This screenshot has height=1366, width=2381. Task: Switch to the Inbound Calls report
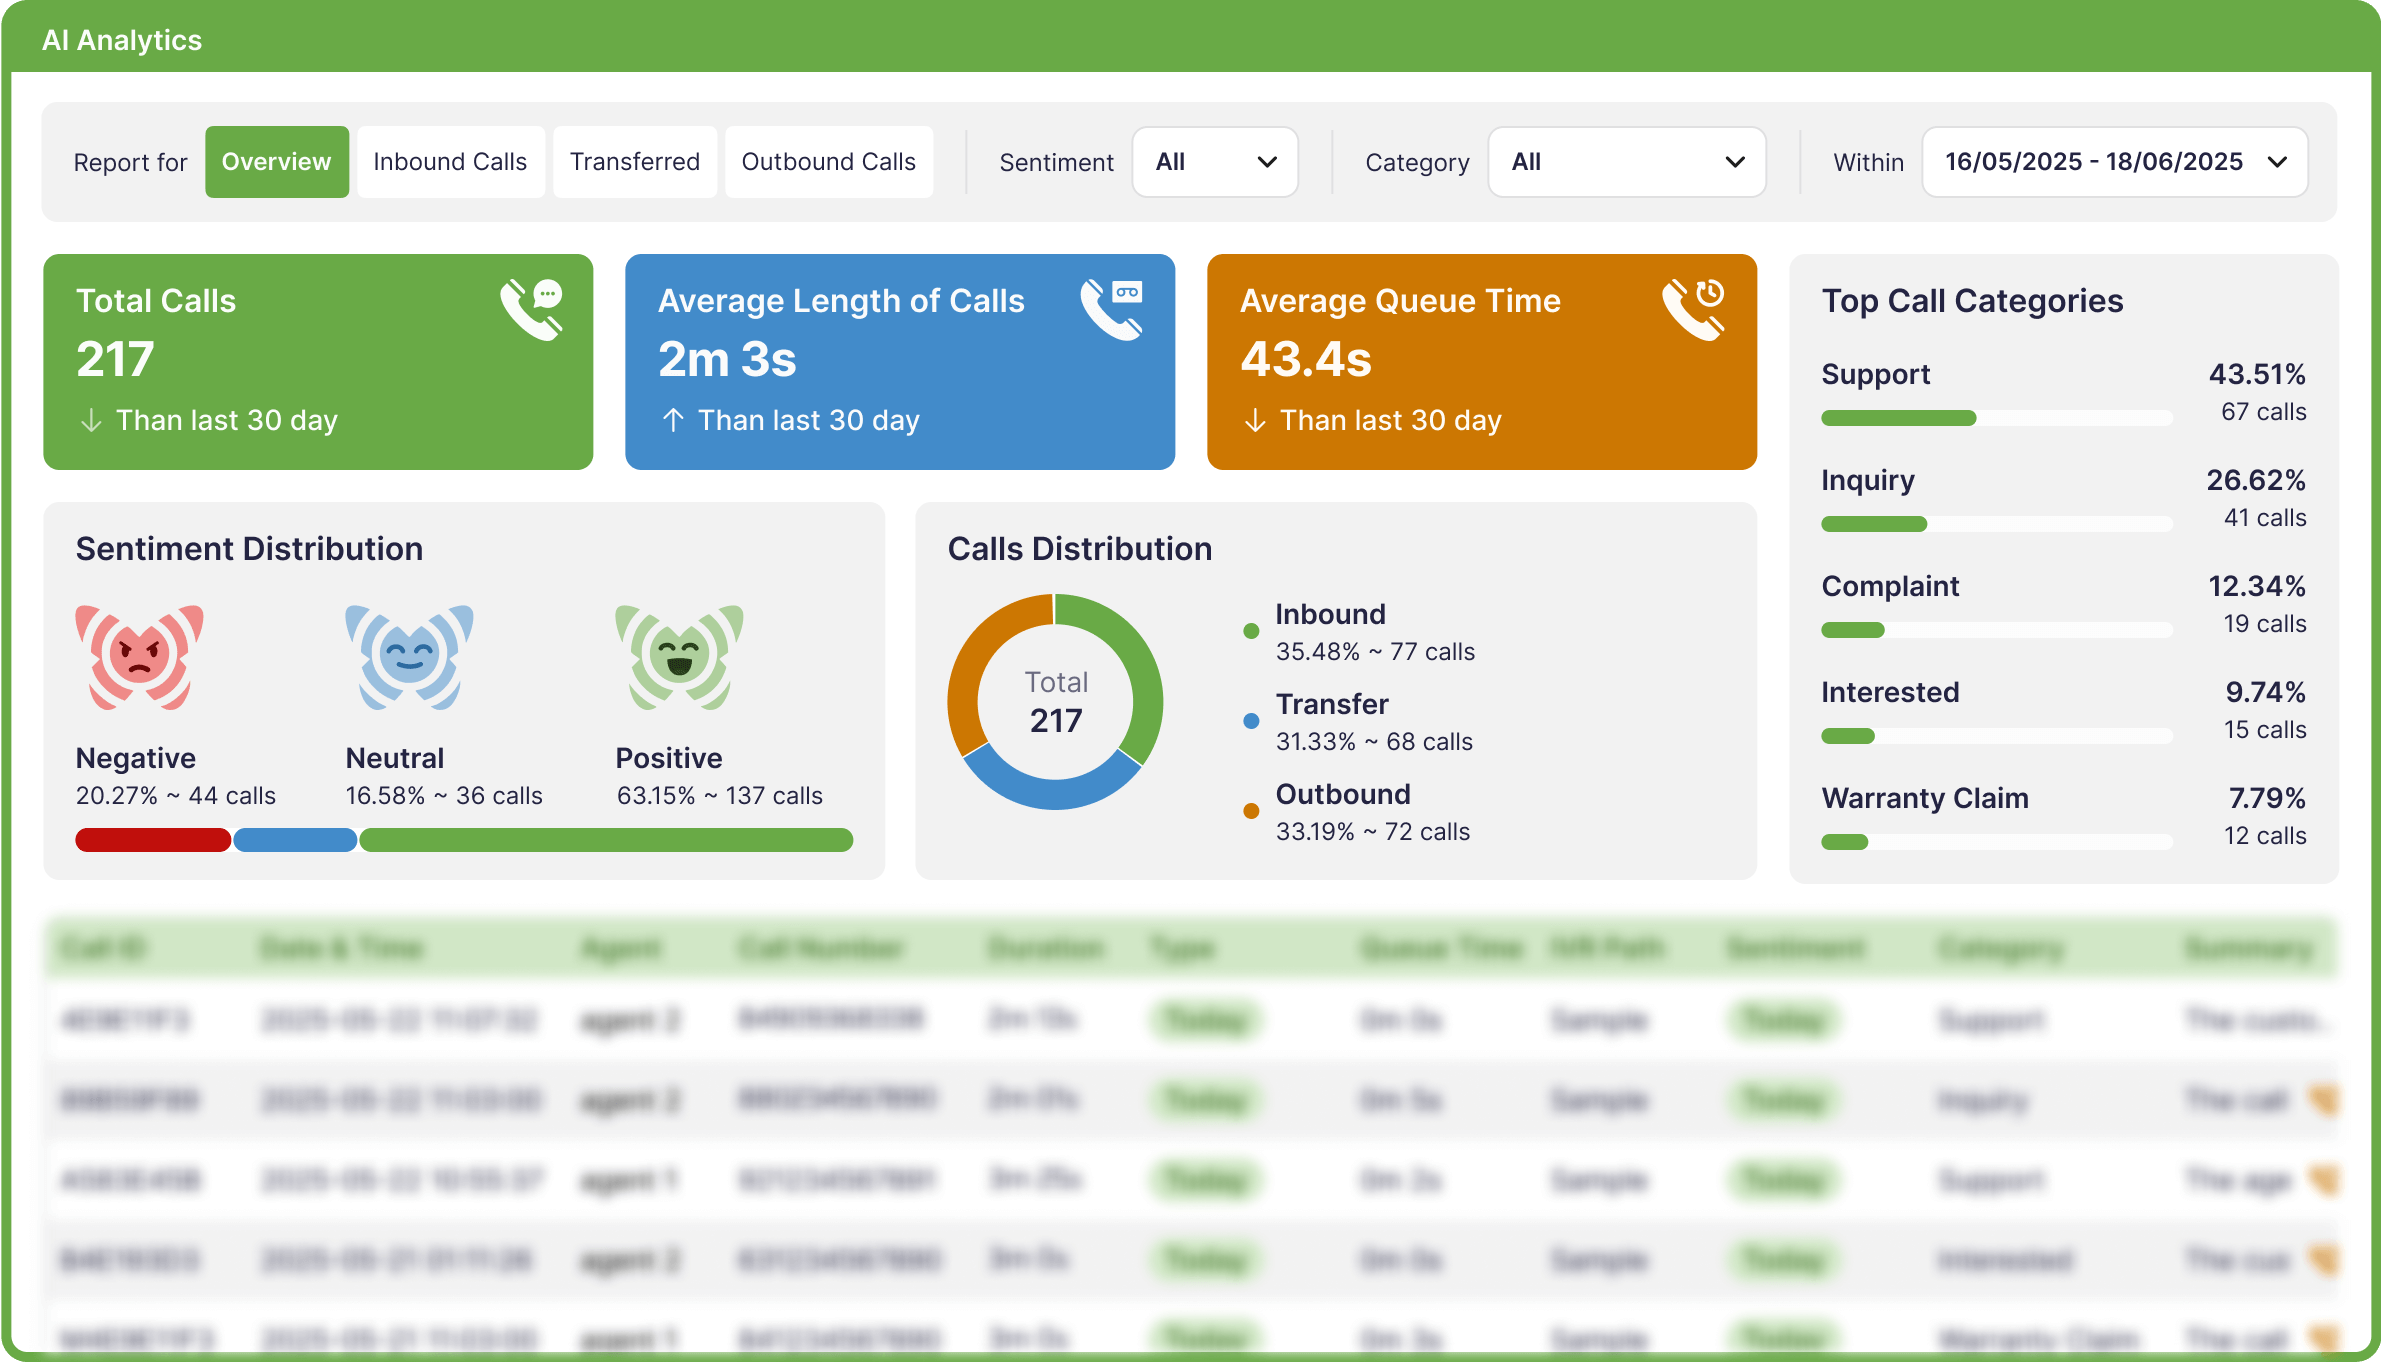(x=450, y=161)
